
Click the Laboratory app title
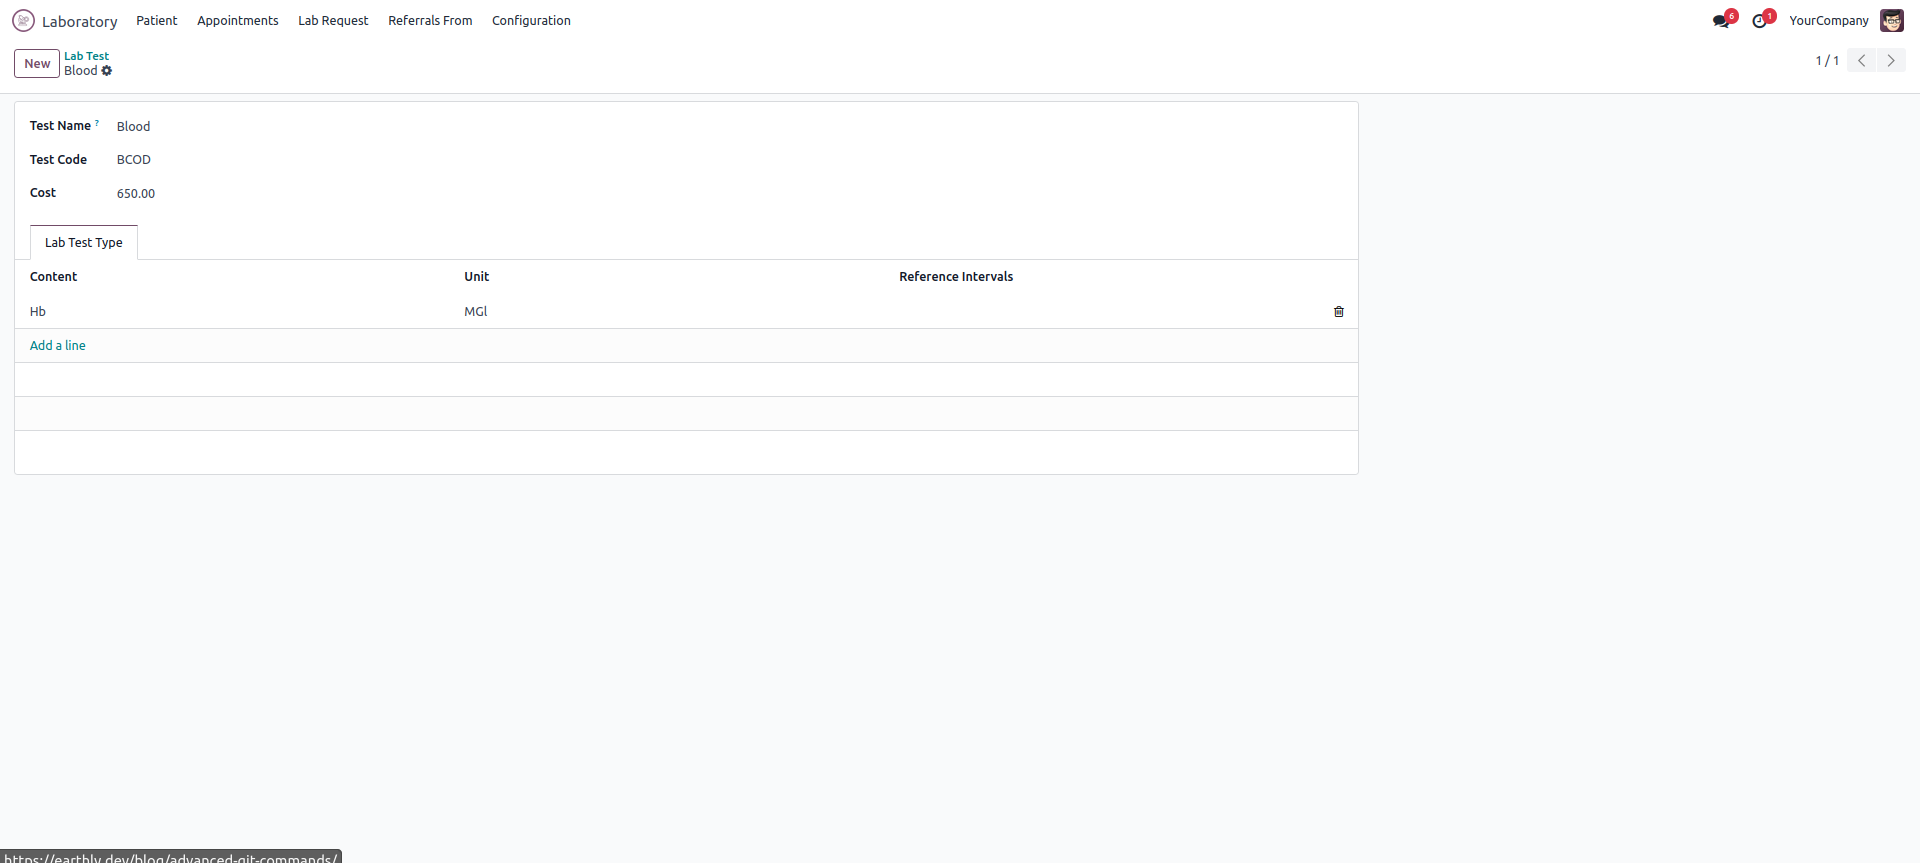click(x=80, y=21)
